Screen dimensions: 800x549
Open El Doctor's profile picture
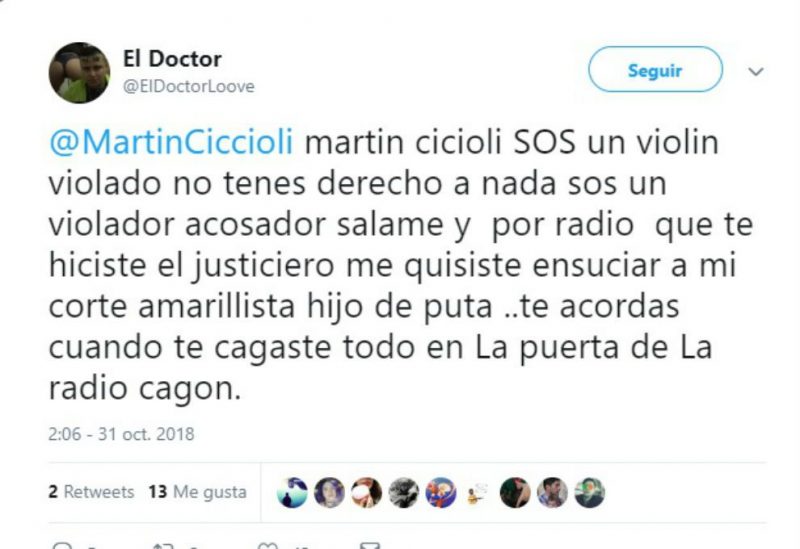79,72
